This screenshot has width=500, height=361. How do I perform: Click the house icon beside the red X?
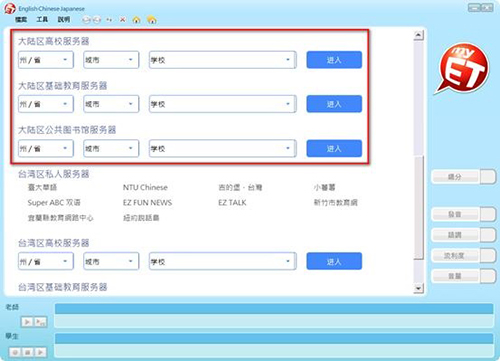(136, 20)
